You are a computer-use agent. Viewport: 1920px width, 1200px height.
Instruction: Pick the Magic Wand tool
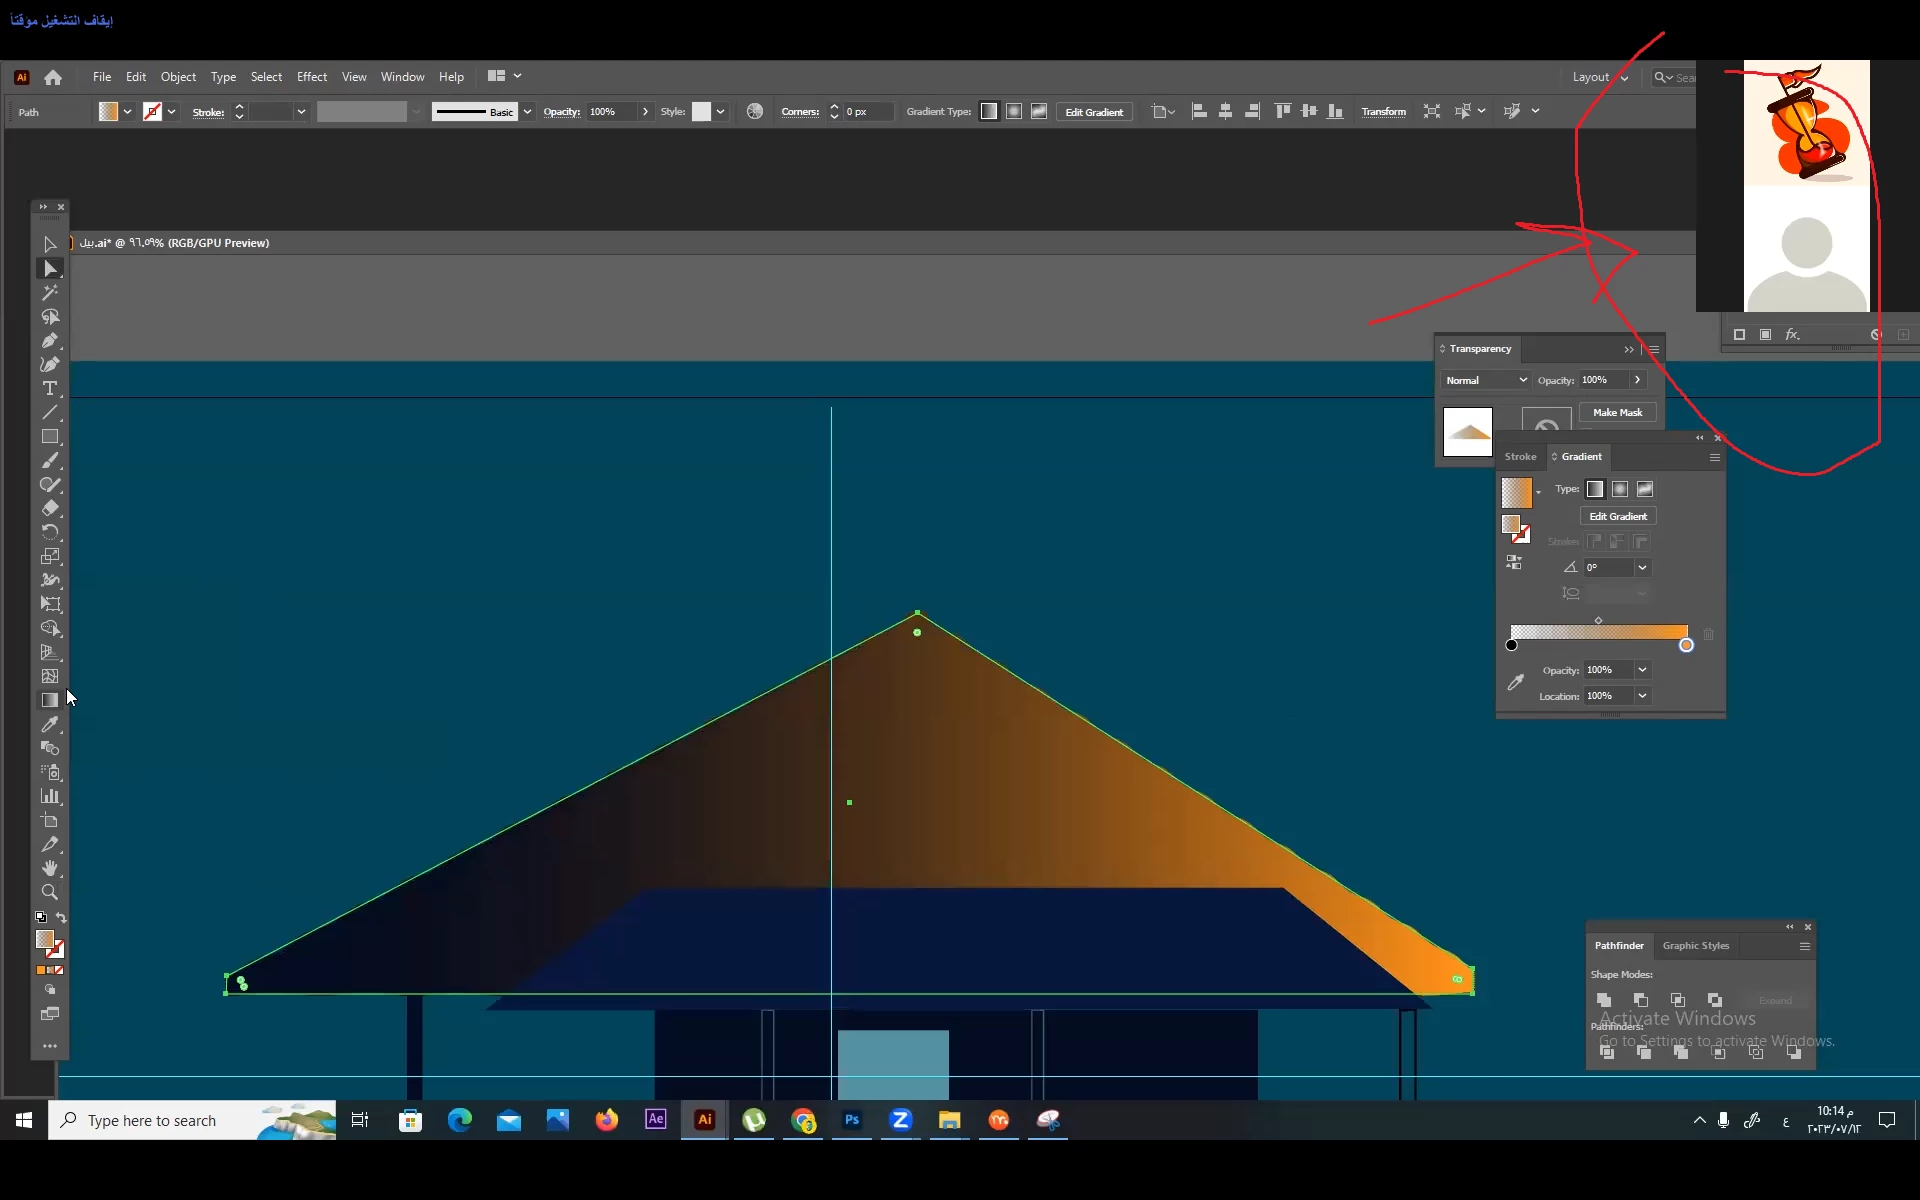click(x=50, y=293)
